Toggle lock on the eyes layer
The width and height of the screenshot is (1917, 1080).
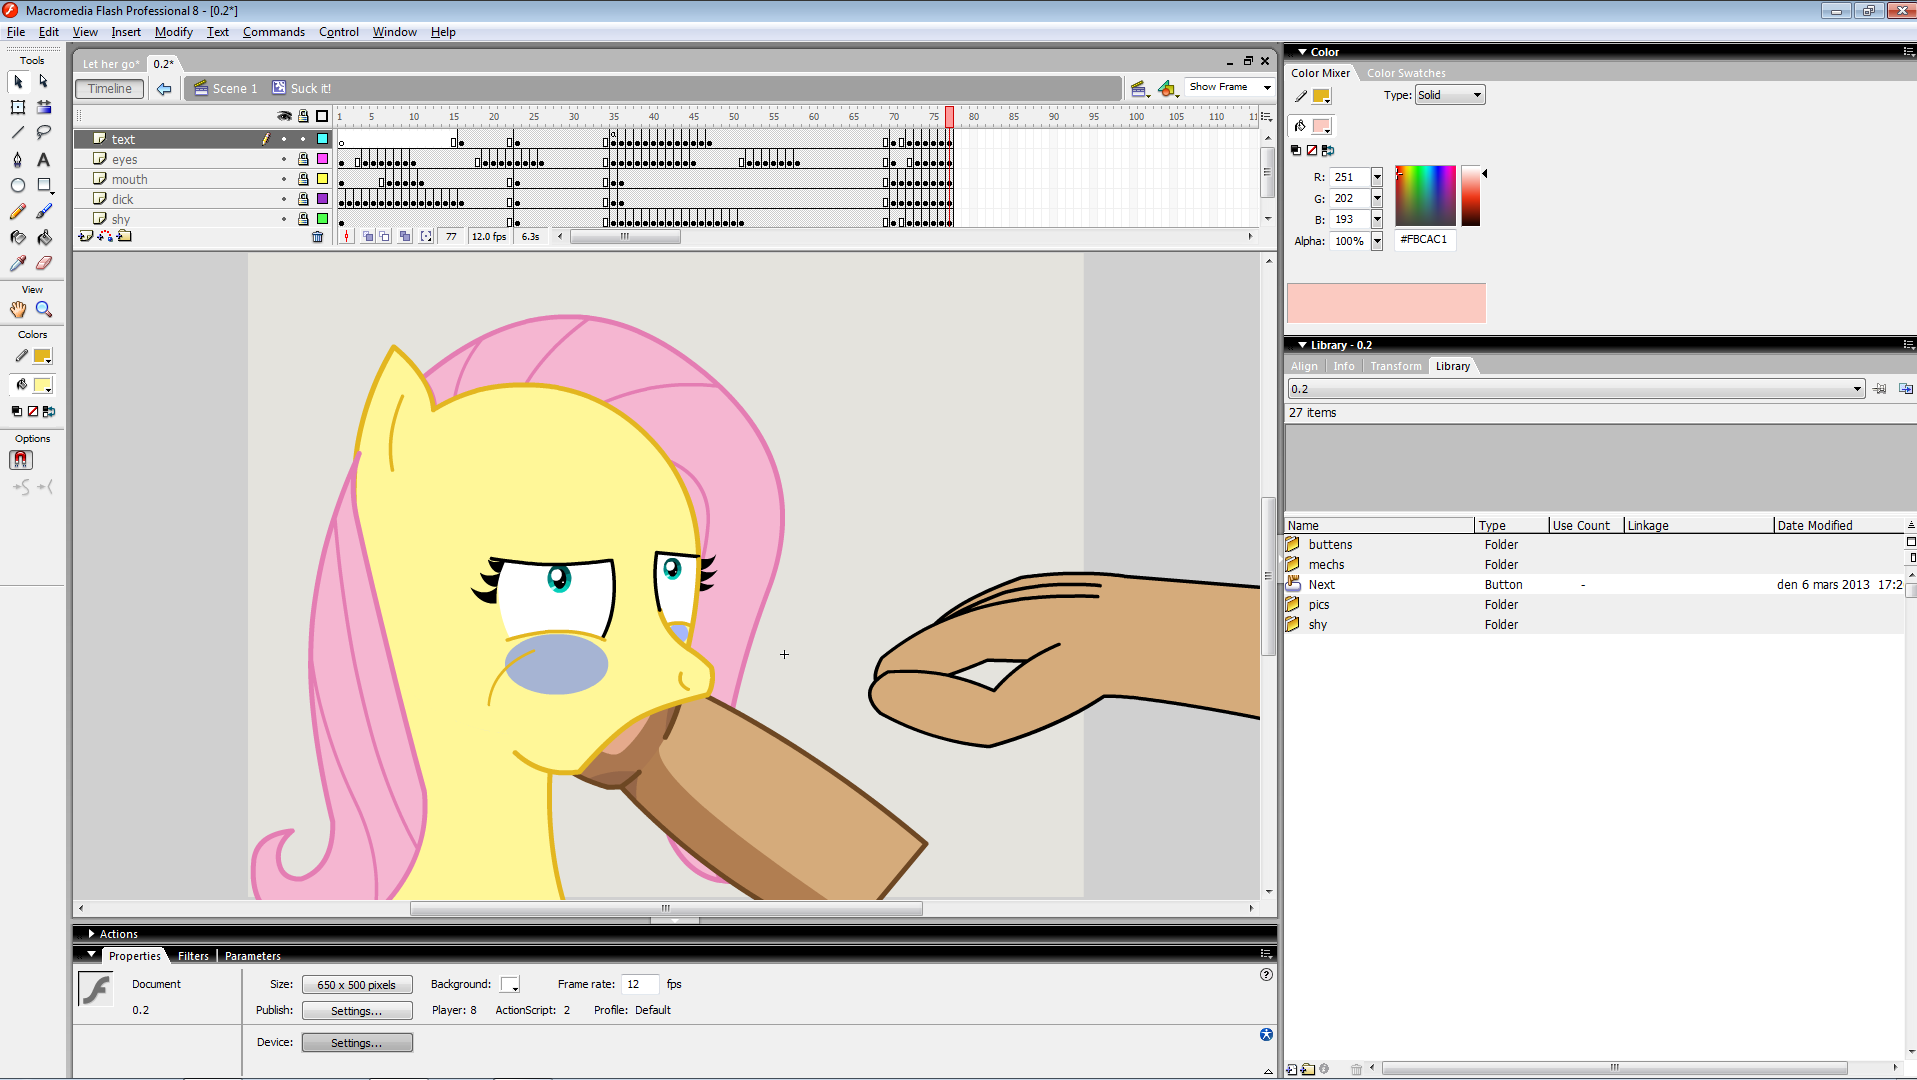pyautogui.click(x=303, y=159)
